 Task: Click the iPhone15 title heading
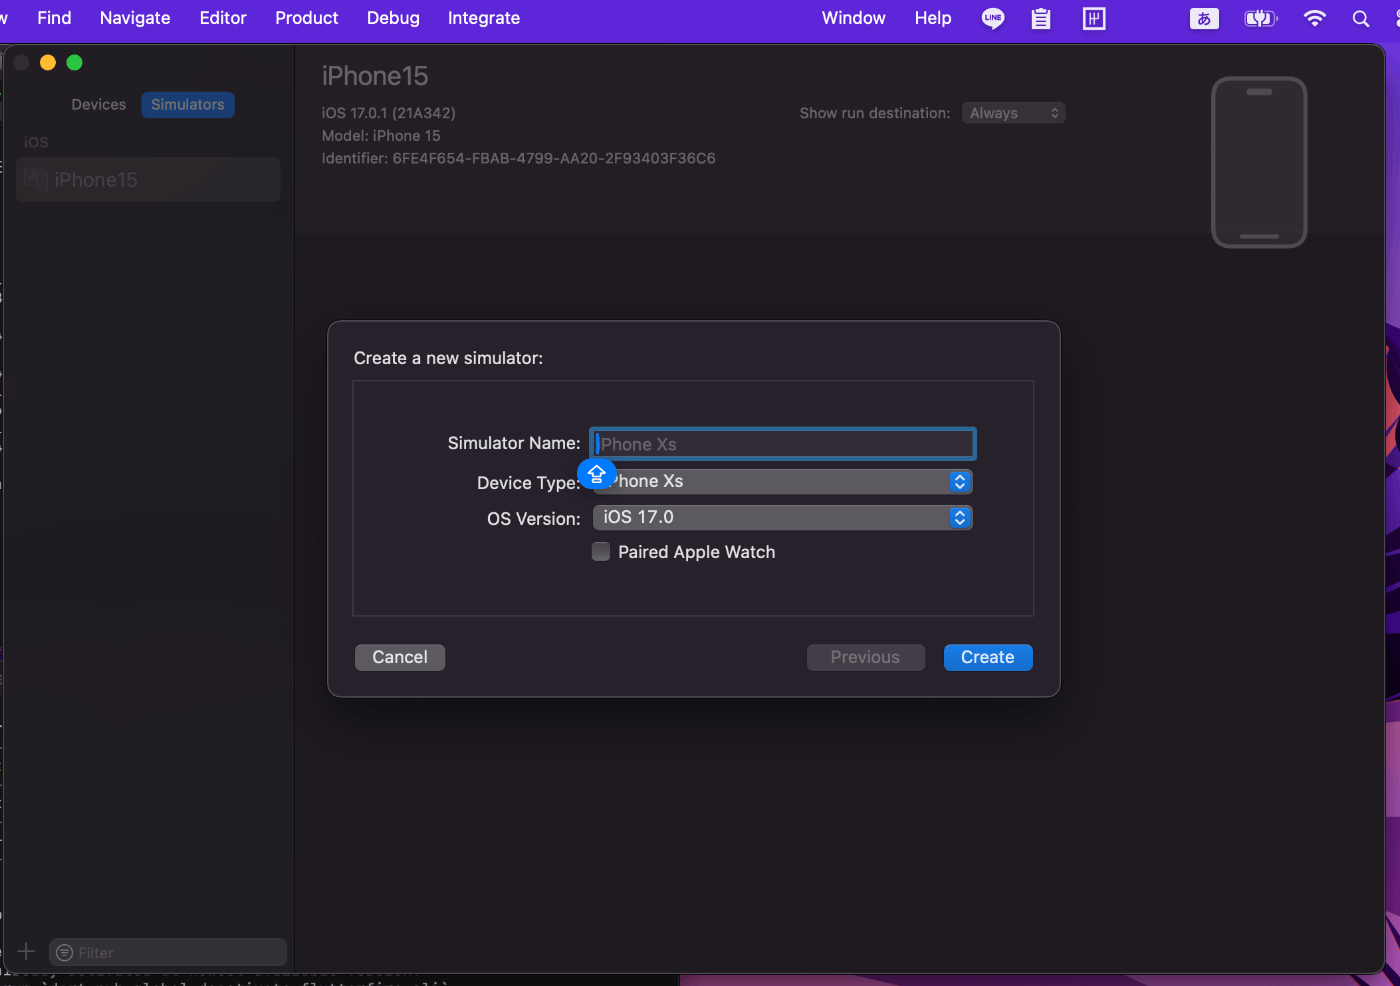pyautogui.click(x=375, y=76)
